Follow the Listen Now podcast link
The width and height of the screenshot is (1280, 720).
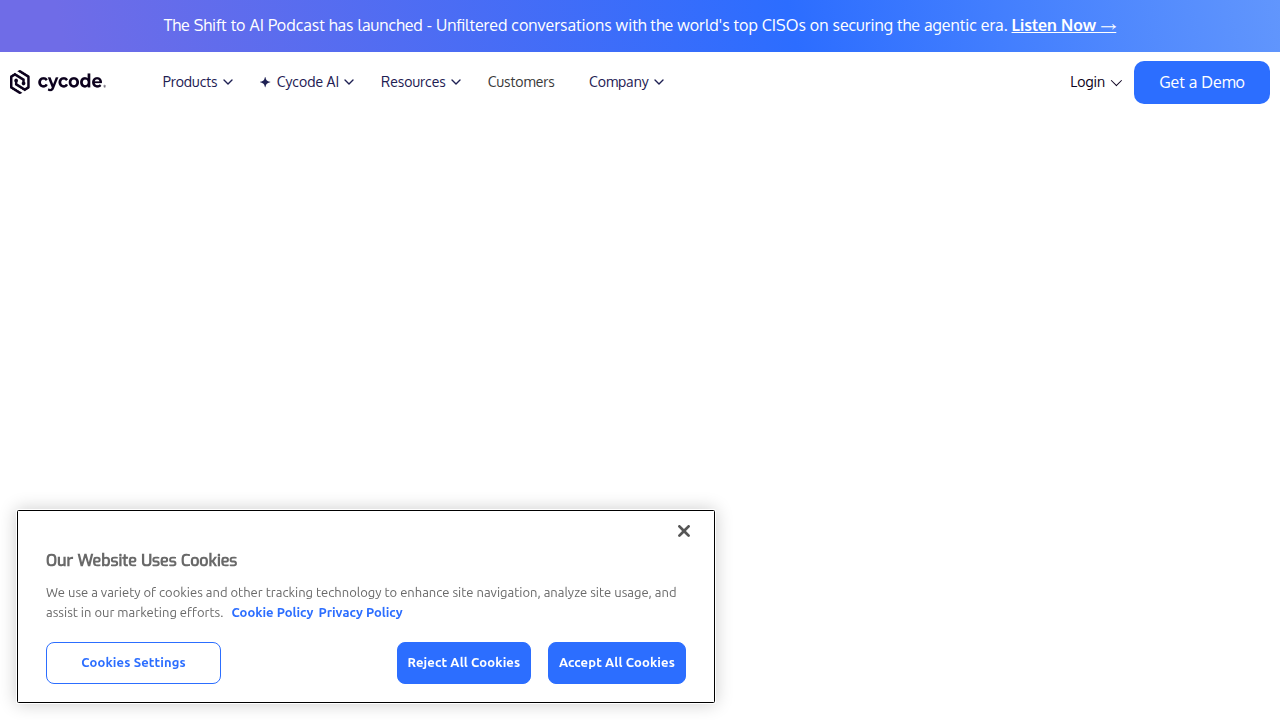1064,25
